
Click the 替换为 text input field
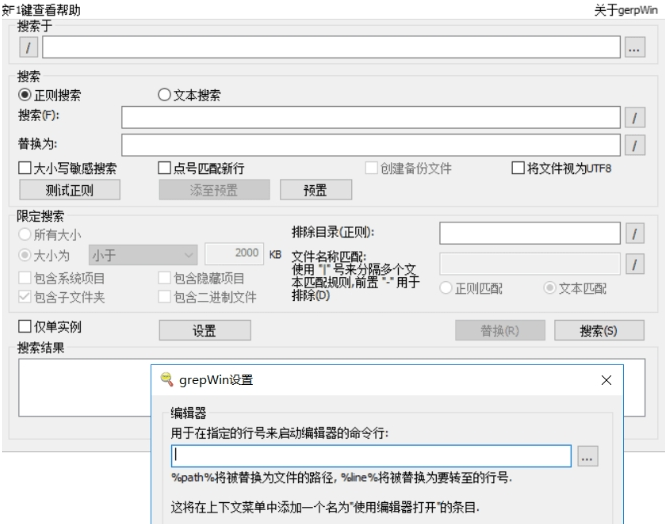[x=371, y=145]
